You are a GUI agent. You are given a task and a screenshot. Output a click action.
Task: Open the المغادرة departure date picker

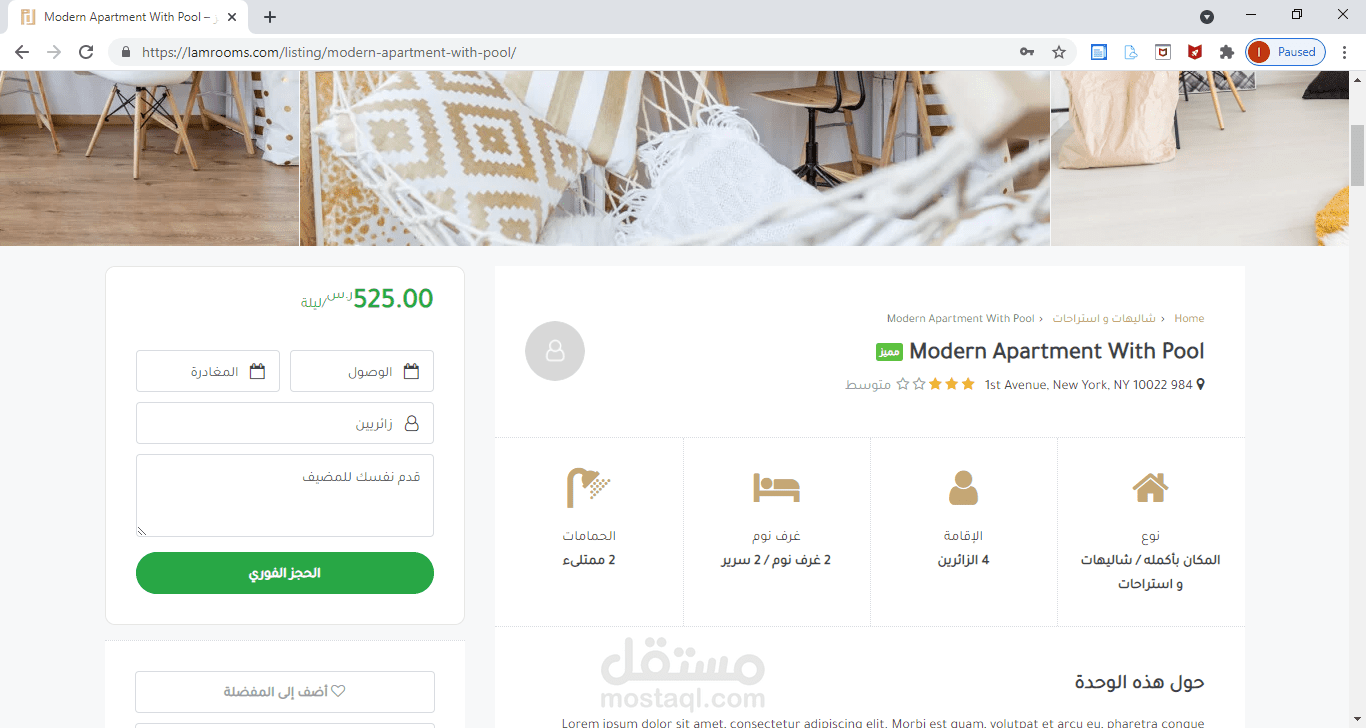click(x=208, y=371)
